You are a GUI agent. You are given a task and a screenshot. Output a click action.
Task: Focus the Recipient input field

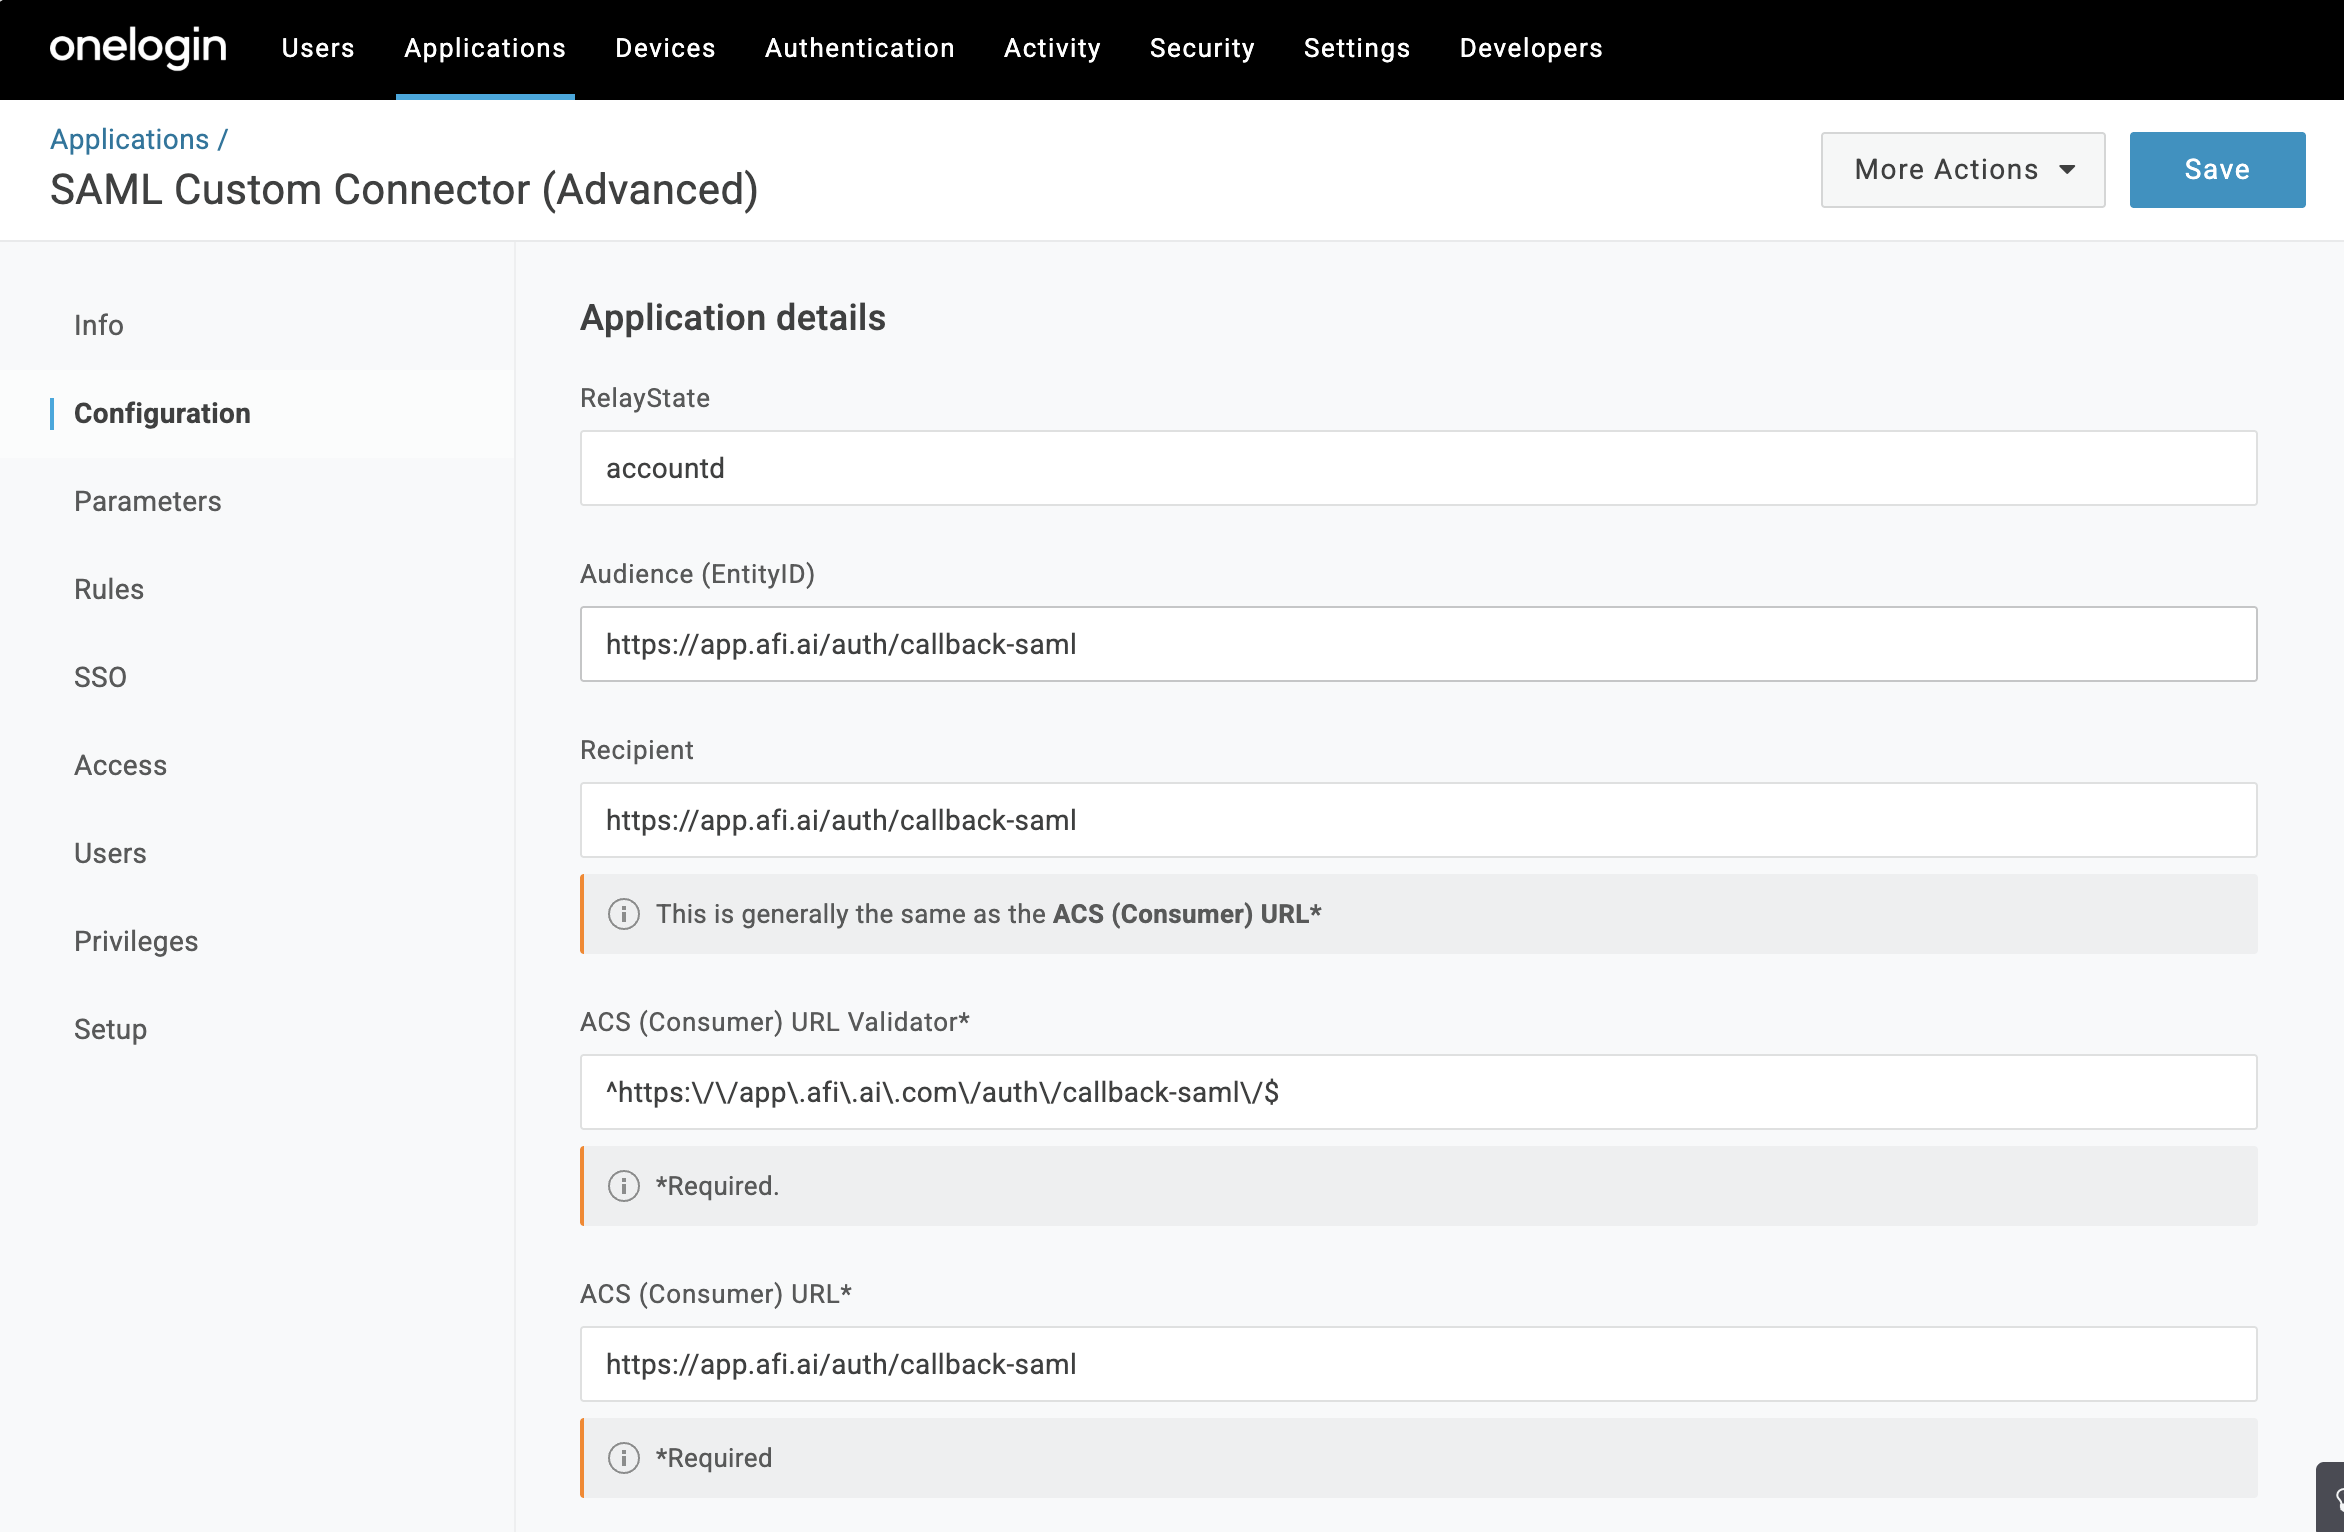click(1418, 820)
